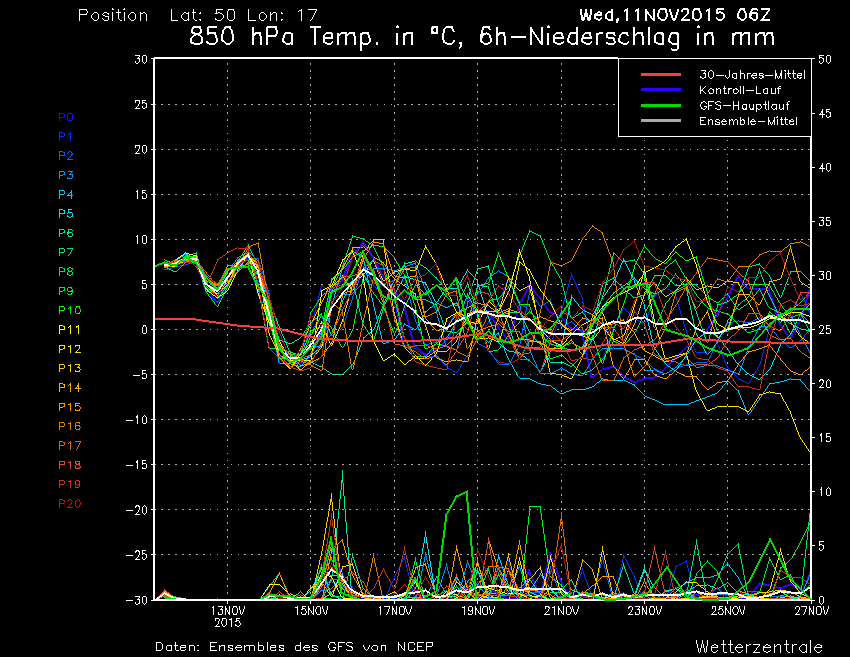Click the 15NOV date axis label
Viewport: 850px width, 657px height.
[x=311, y=611]
